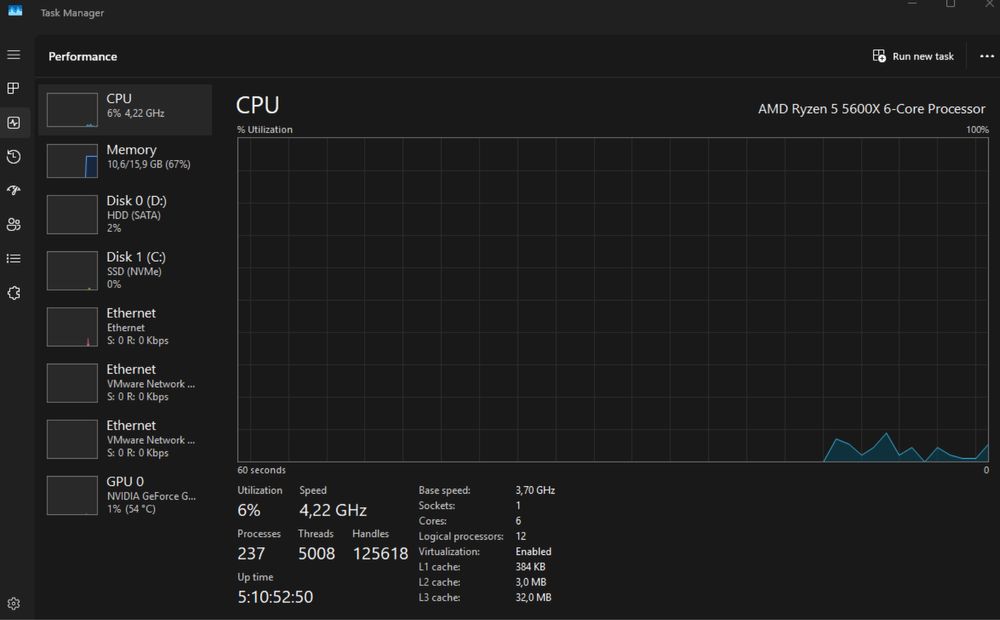Click the % Utilization graph label

pyautogui.click(x=265, y=129)
